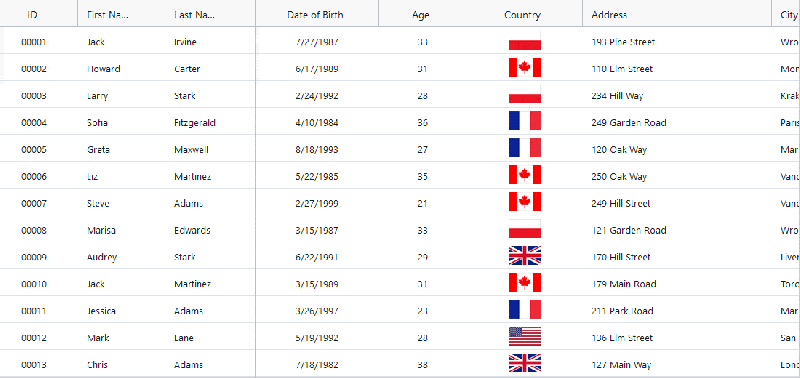The image size is (800, 378).
Task: Click address cell 249 Hill Street
Action: (621, 203)
